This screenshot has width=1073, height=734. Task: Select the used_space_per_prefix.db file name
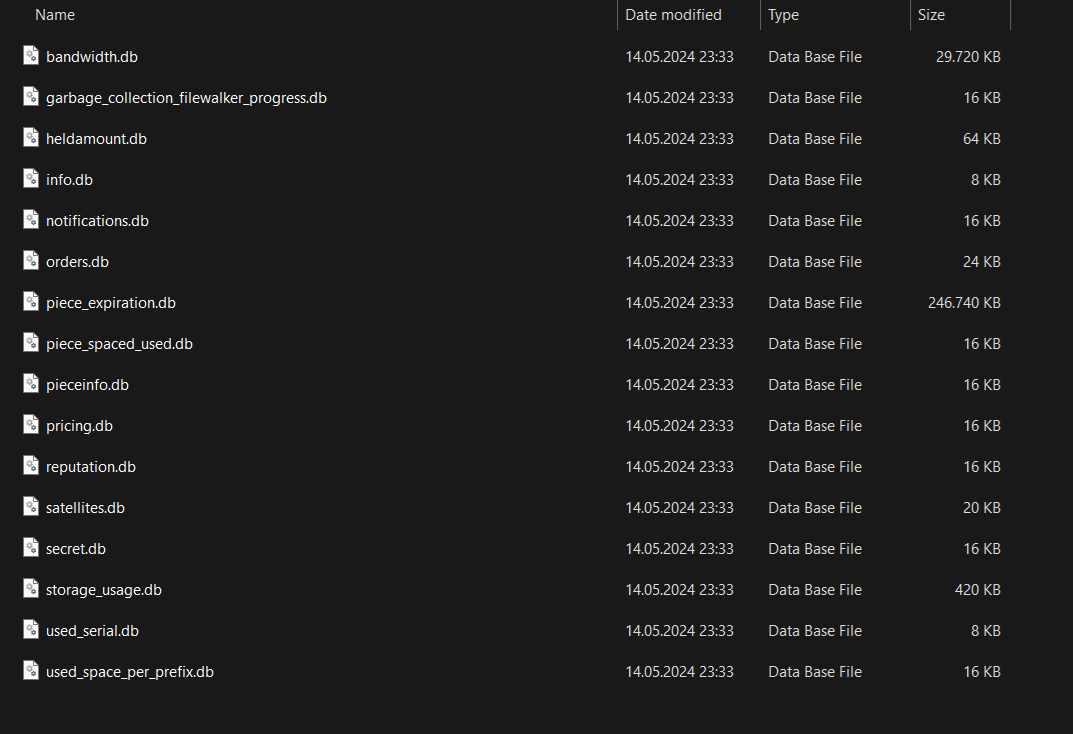click(130, 672)
